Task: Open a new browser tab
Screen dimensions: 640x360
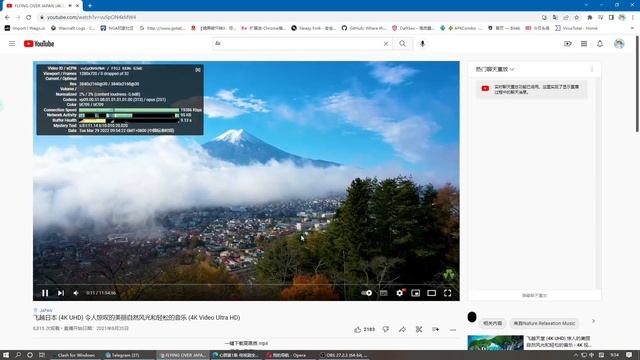Action: 90,6
